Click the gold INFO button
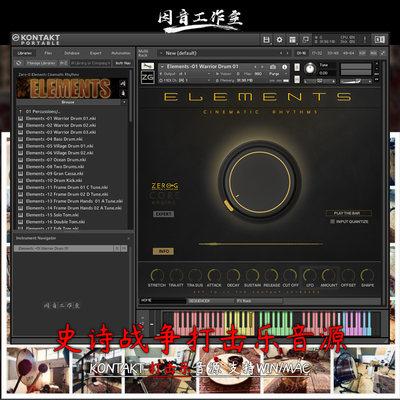The width and height of the screenshot is (400, 400). (x=163, y=251)
